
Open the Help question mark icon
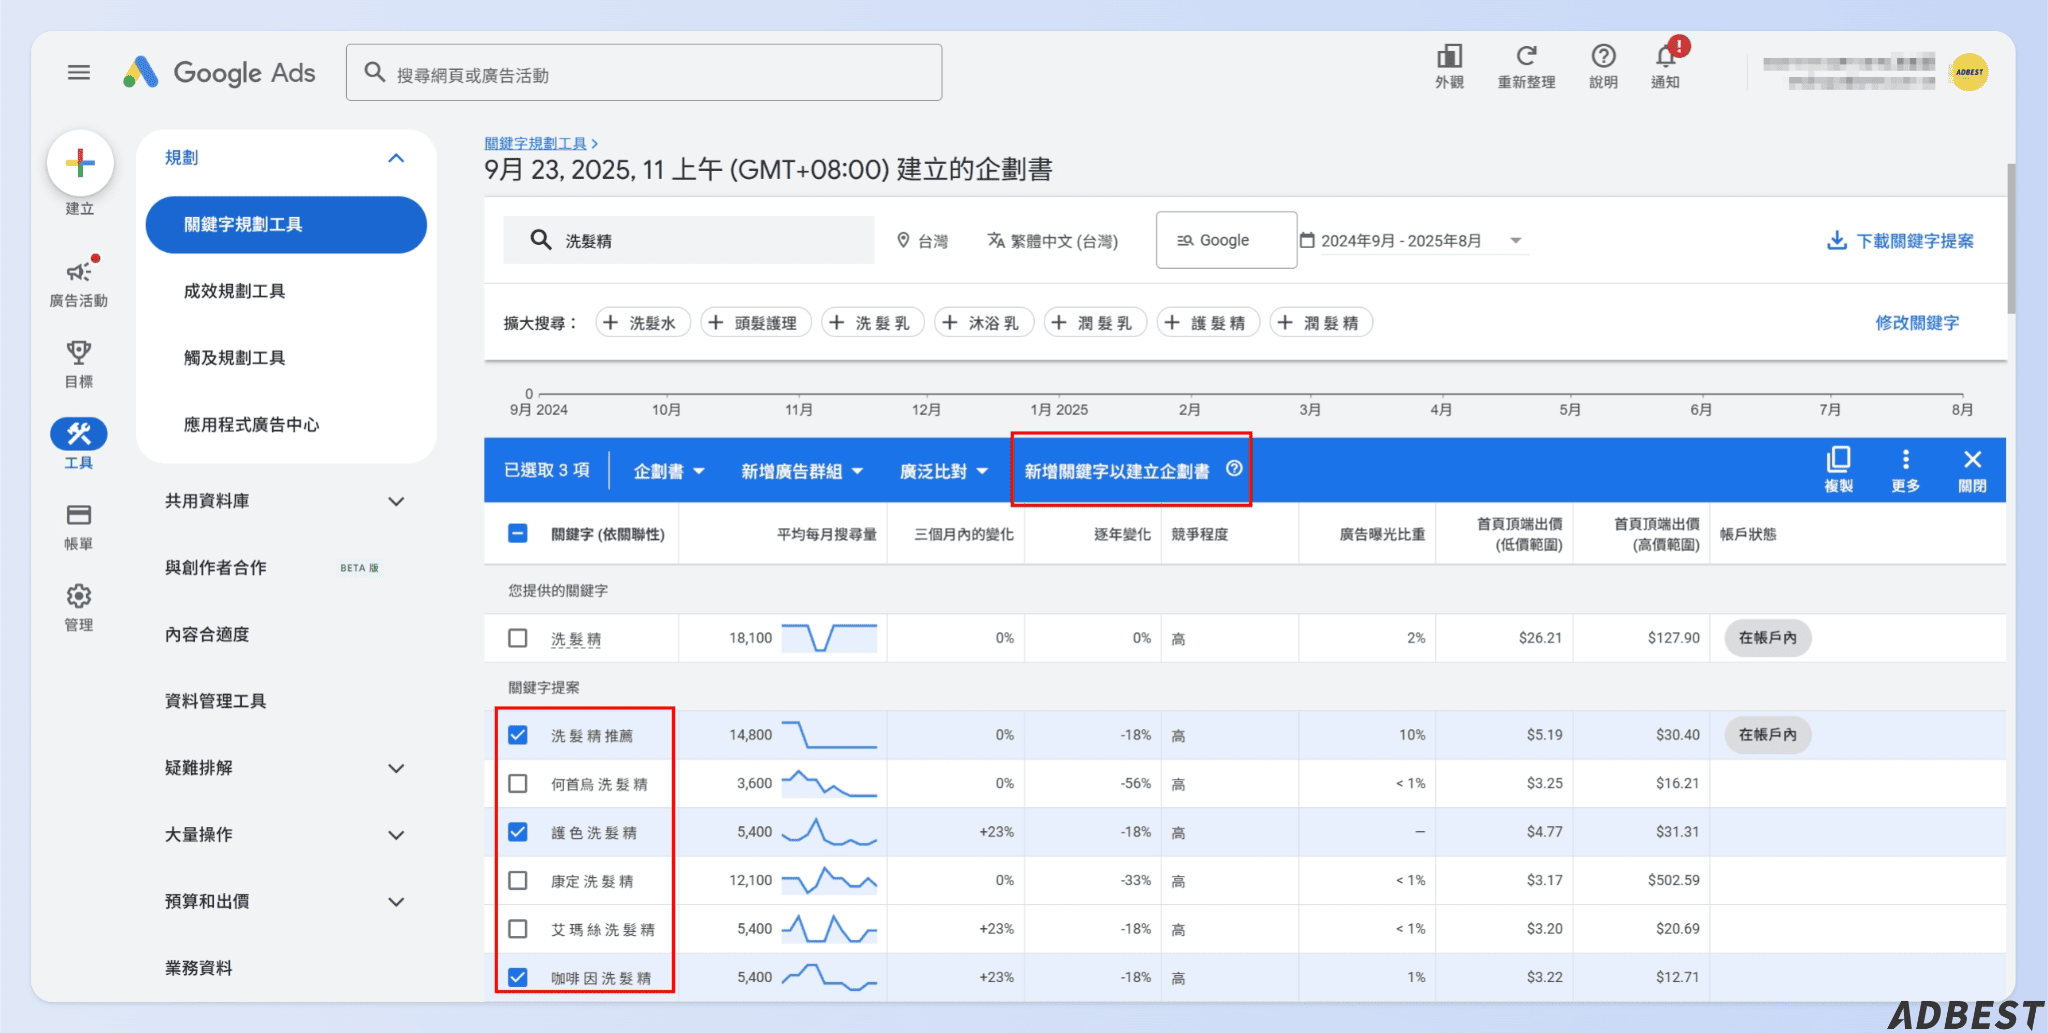(x=1603, y=57)
